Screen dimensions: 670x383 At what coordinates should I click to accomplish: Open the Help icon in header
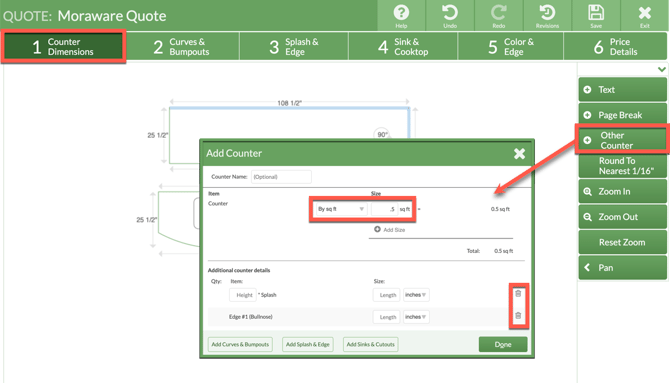[x=401, y=15]
